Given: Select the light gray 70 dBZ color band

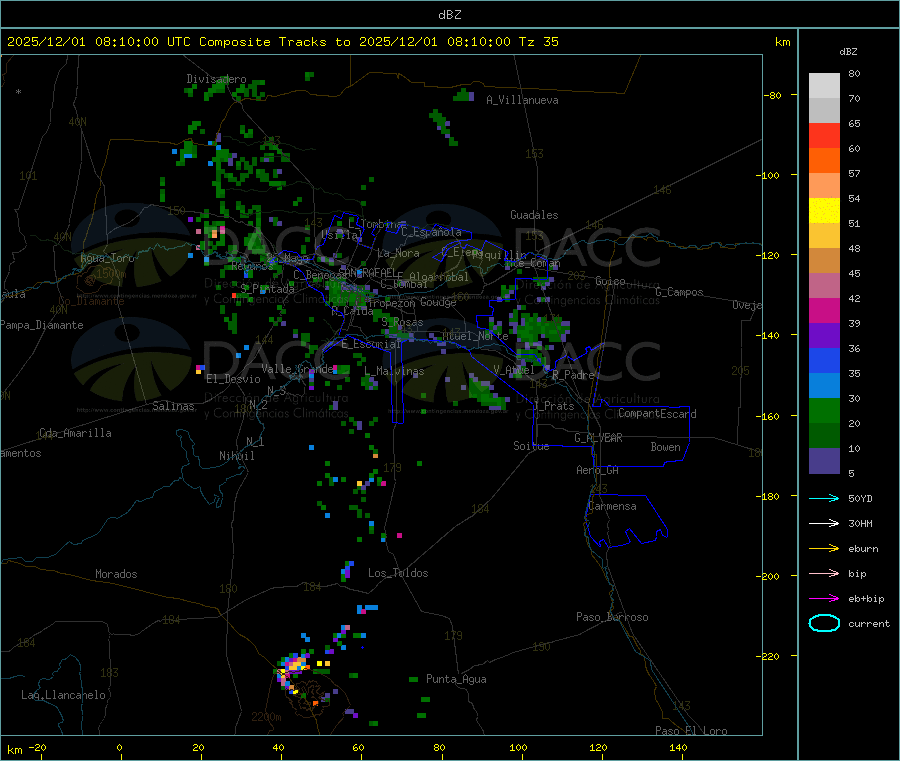Looking at the screenshot, I should pos(824,86).
